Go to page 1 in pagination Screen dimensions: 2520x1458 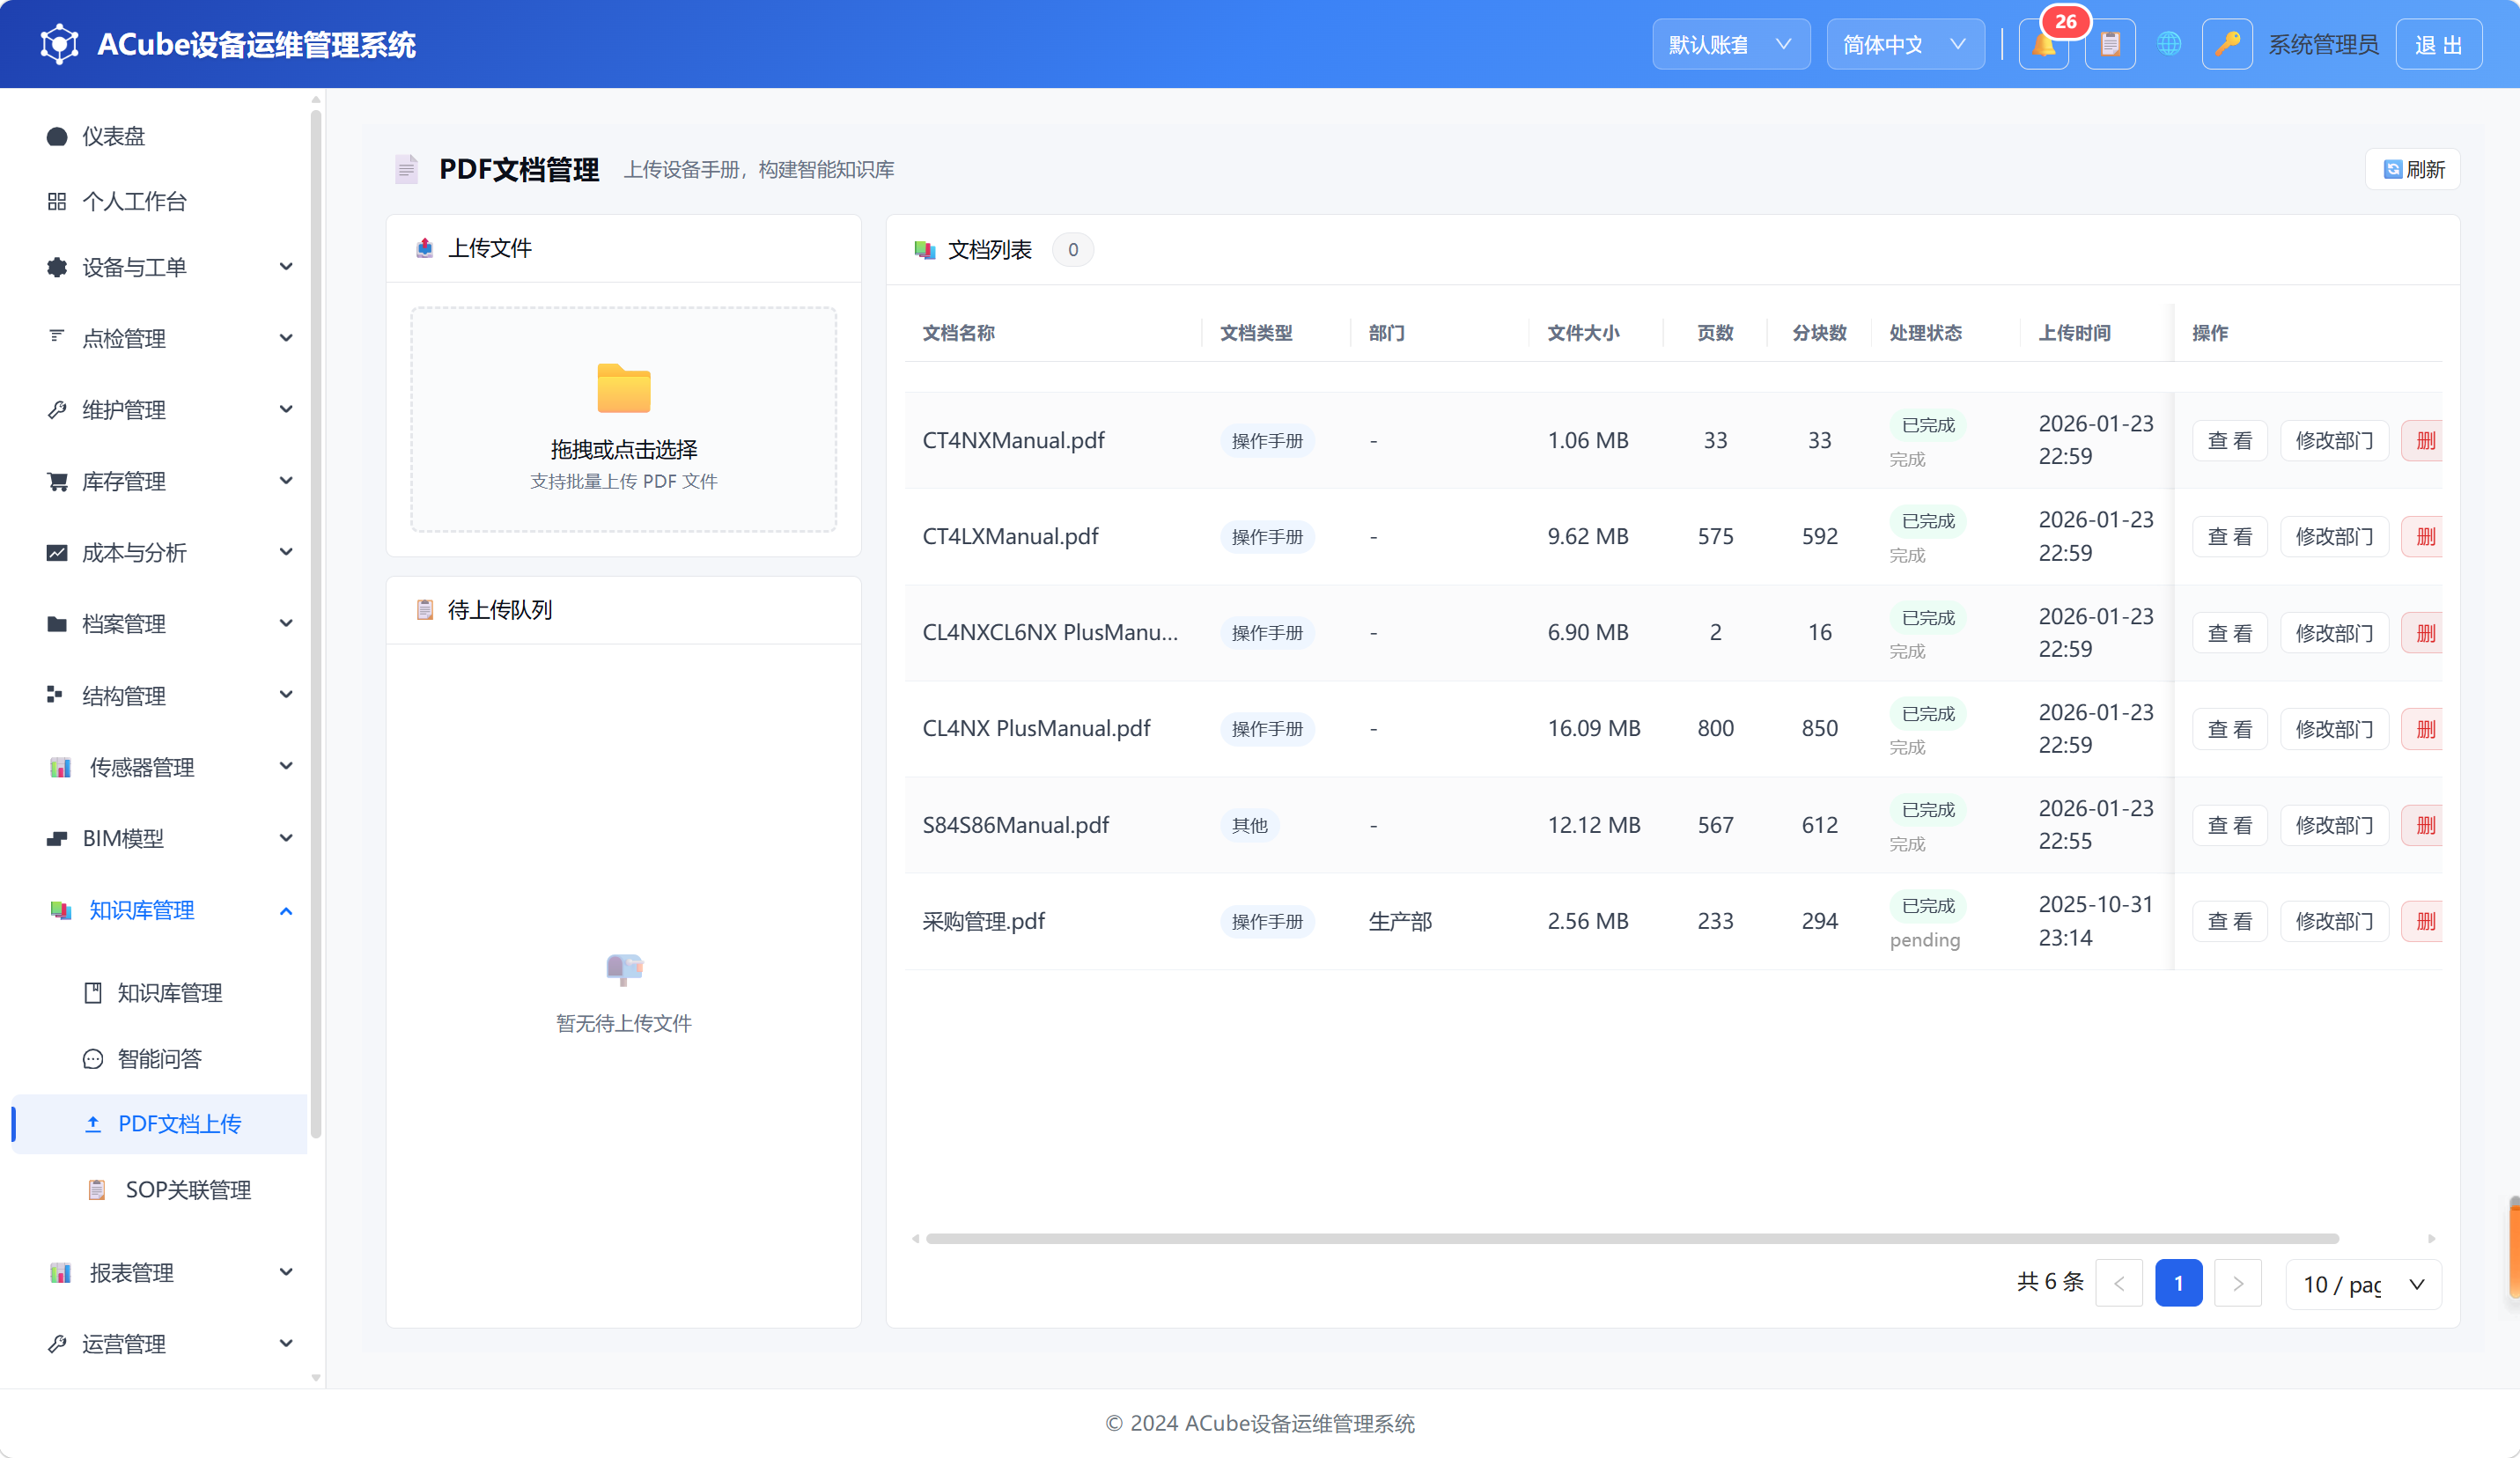pyautogui.click(x=2178, y=1283)
